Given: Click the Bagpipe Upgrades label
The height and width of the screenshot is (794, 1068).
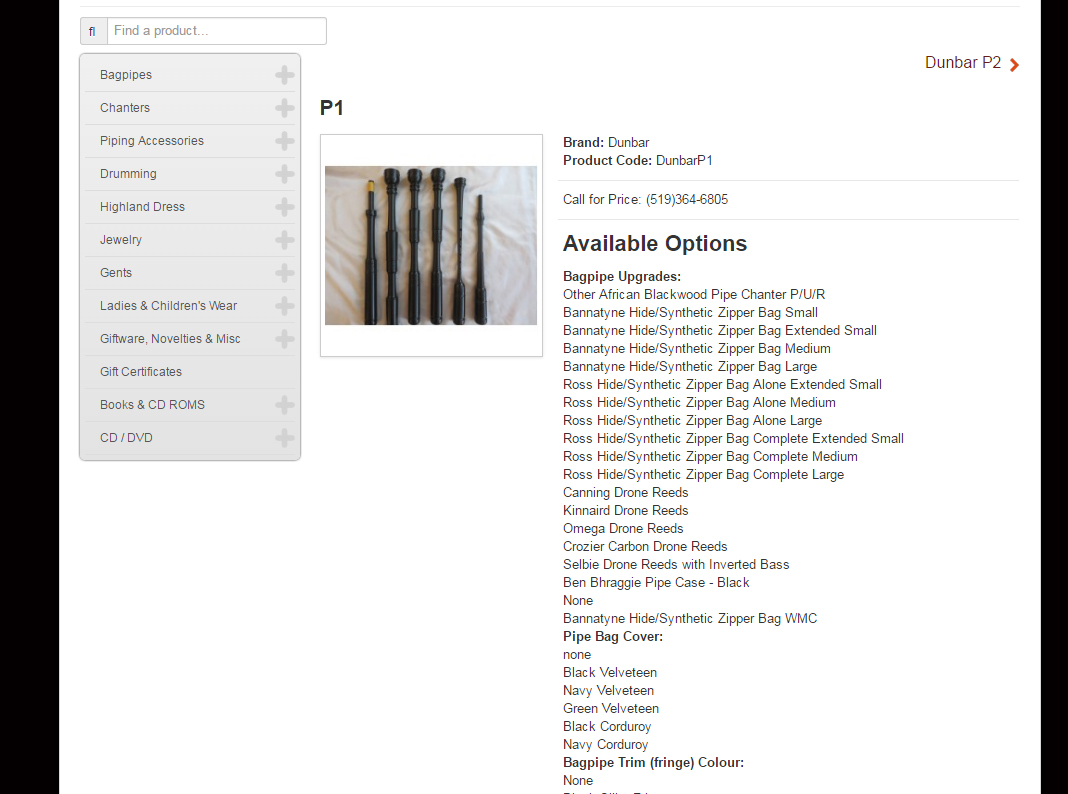Looking at the screenshot, I should [622, 276].
